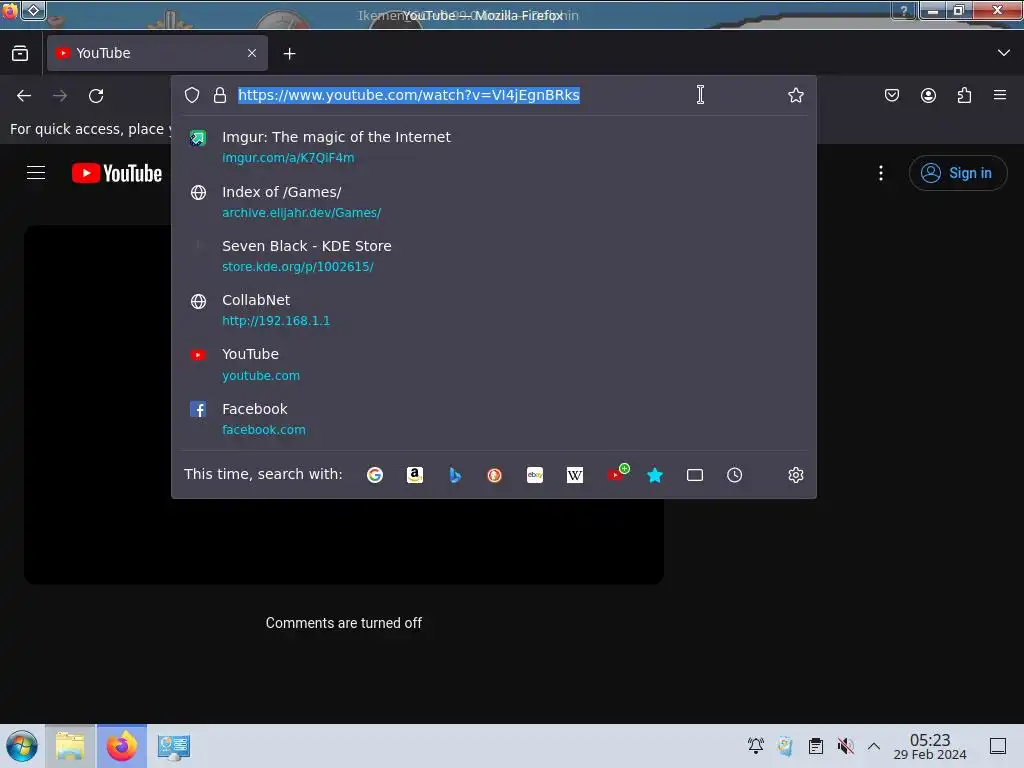Bookmark this page with the star
Viewport: 1024px width, 768px height.
click(795, 95)
